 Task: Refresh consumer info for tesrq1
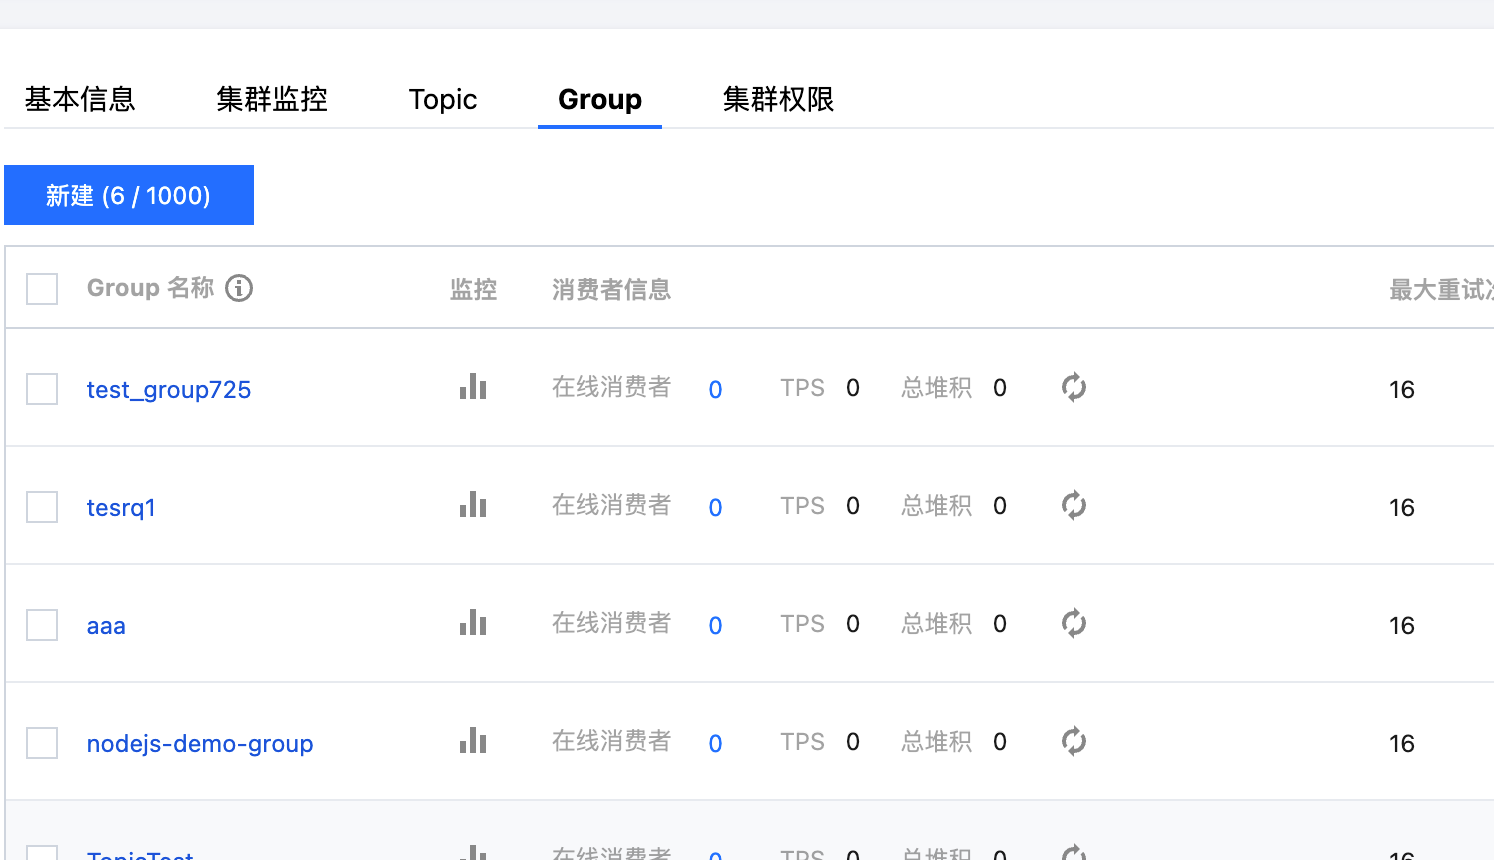point(1073,505)
